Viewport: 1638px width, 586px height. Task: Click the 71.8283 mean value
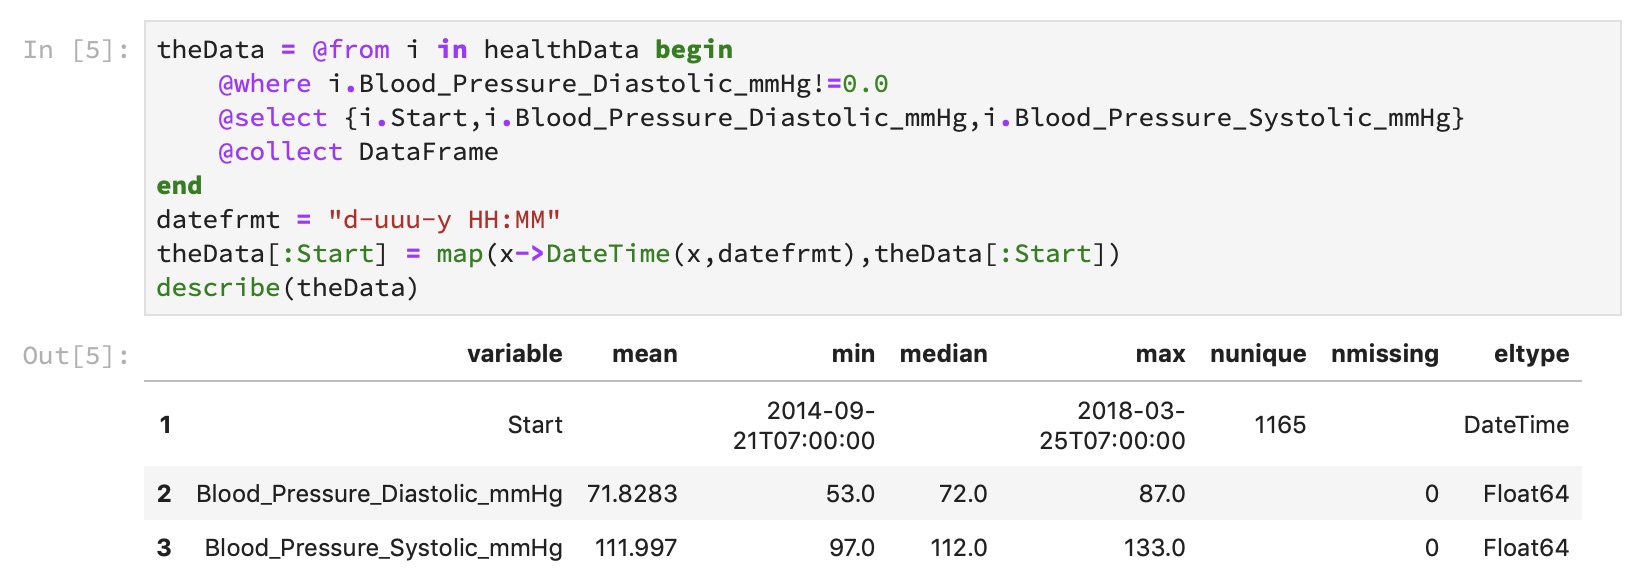[632, 494]
